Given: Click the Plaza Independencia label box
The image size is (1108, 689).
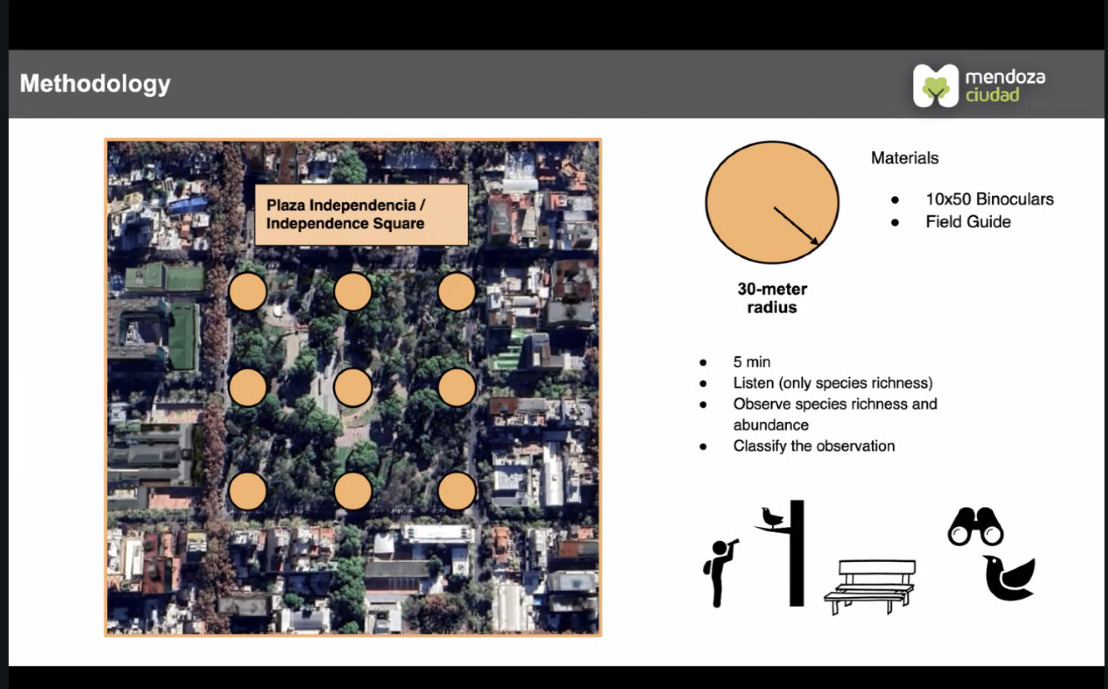Looking at the screenshot, I should click(x=361, y=214).
